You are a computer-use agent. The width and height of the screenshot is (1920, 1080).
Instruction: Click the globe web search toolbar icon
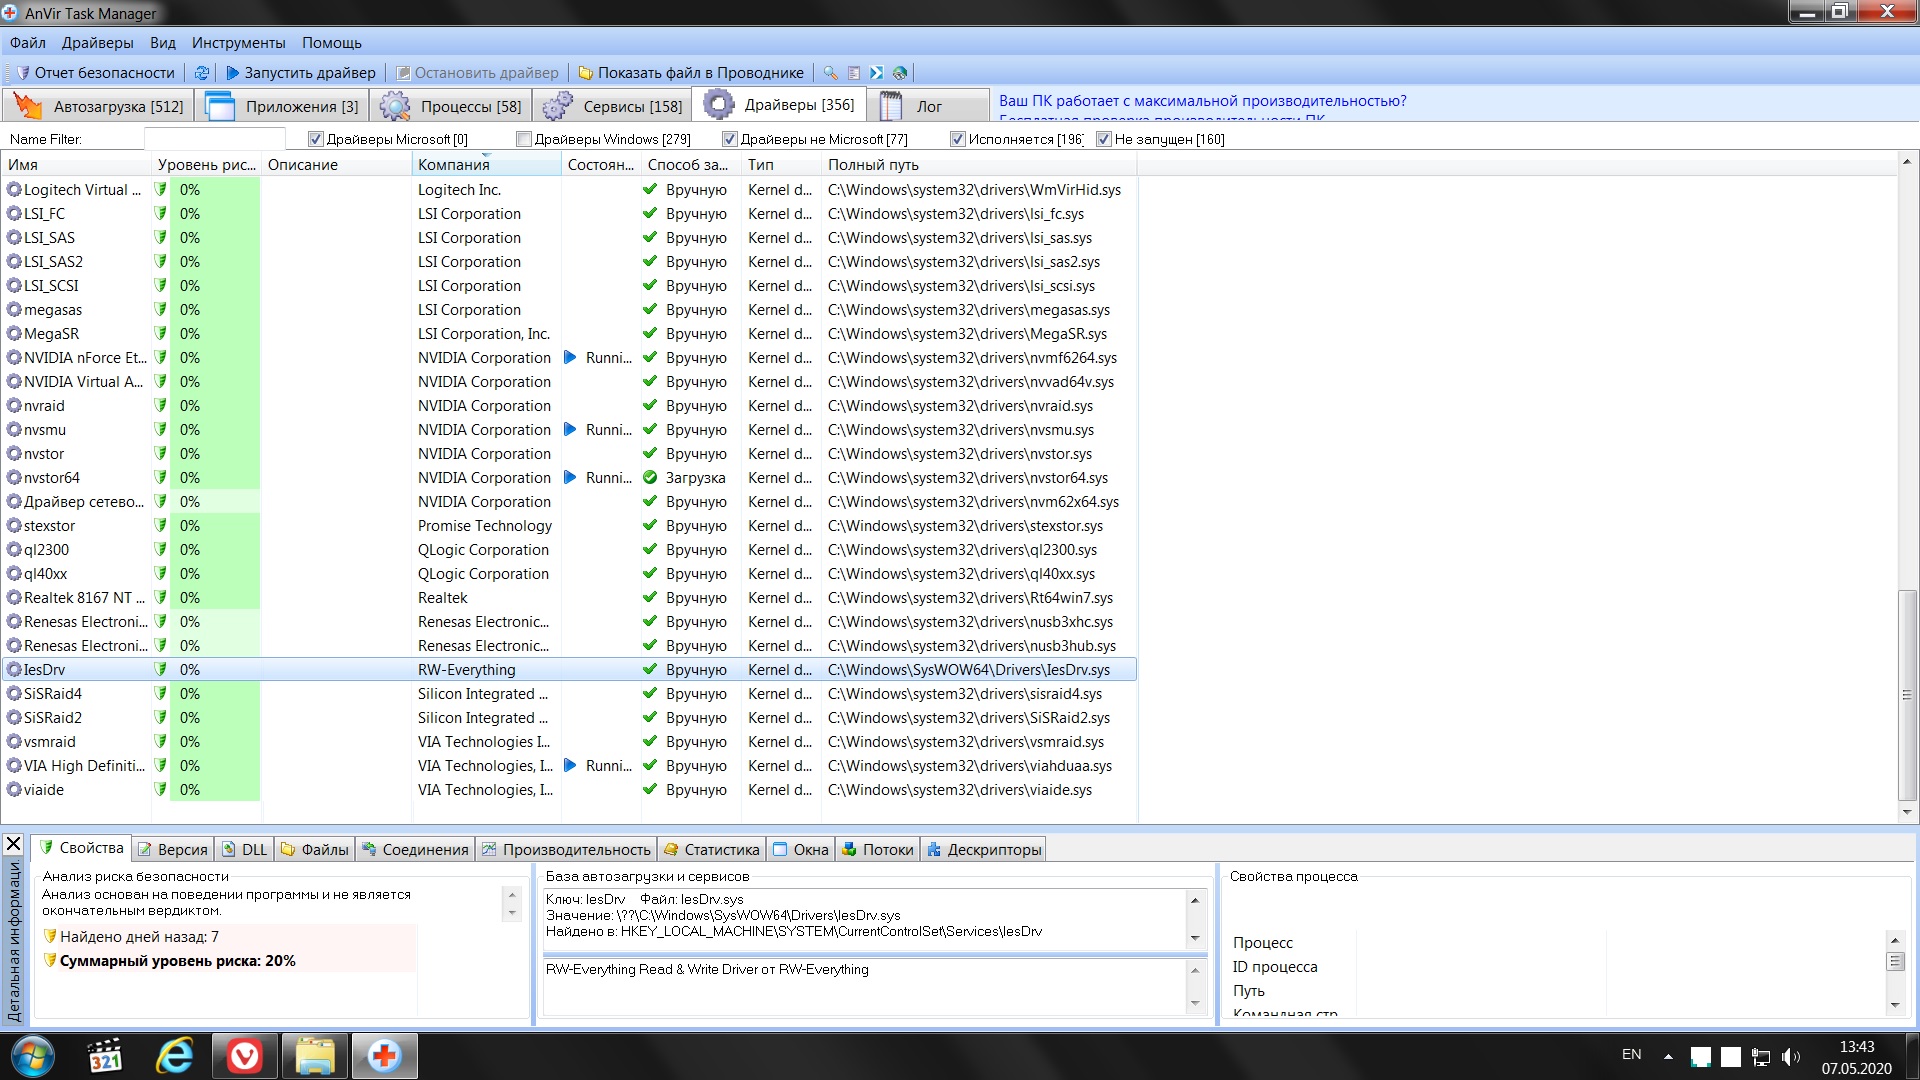(900, 73)
